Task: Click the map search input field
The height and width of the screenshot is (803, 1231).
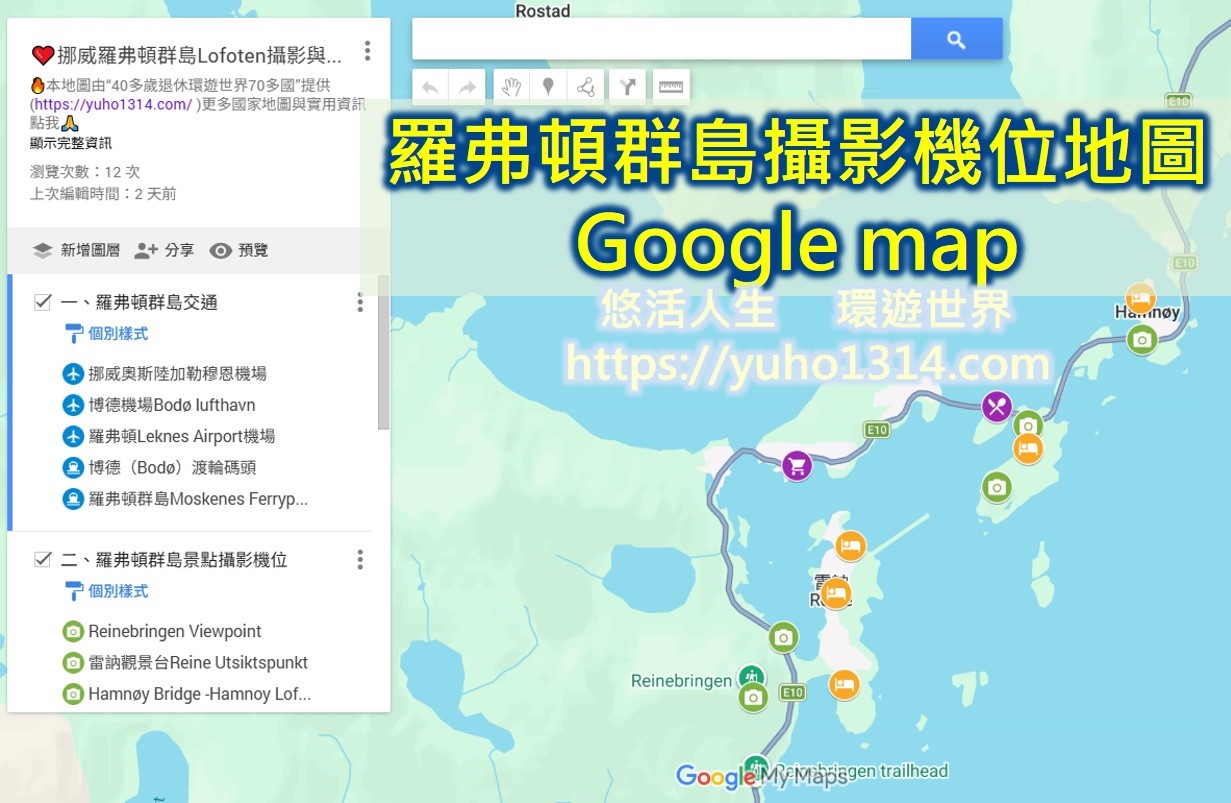Action: [660, 40]
